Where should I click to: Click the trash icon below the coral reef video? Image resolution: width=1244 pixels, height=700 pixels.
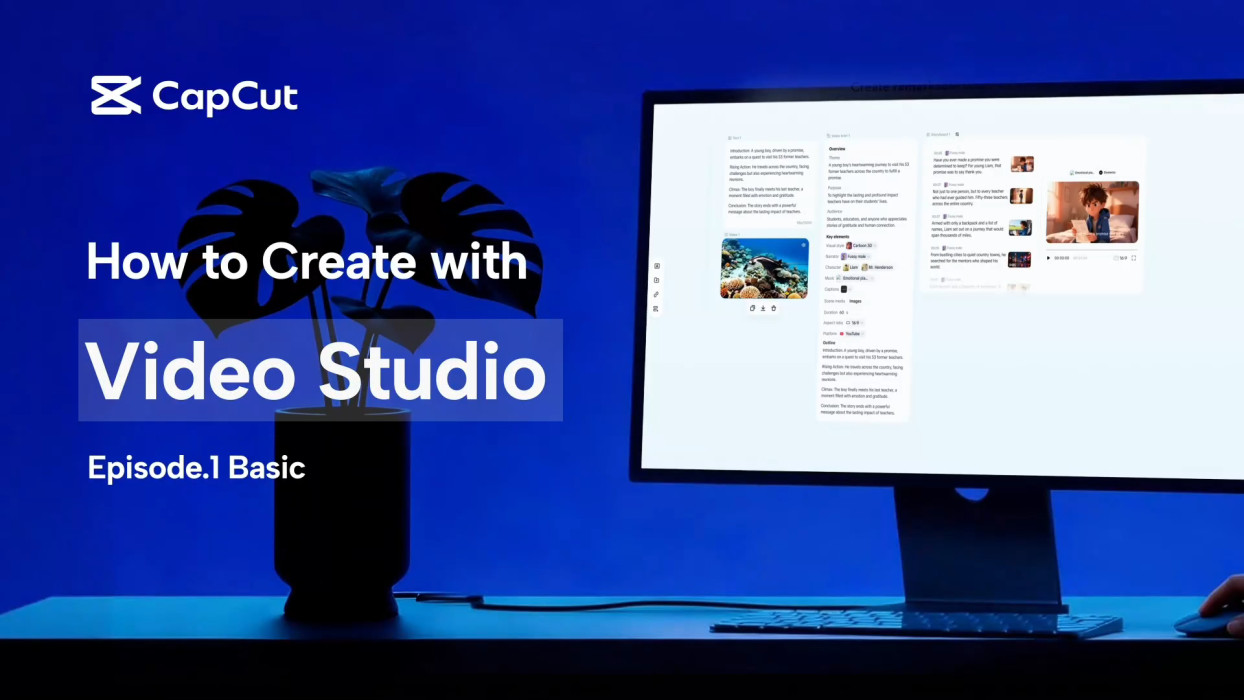pyautogui.click(x=773, y=308)
